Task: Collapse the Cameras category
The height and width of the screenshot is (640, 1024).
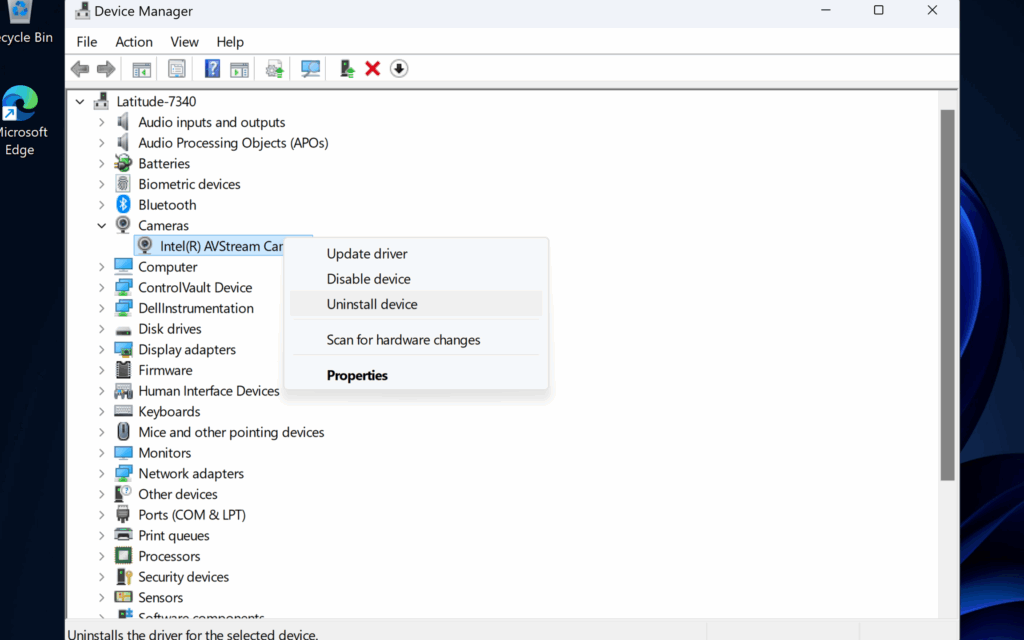Action: click(101, 226)
